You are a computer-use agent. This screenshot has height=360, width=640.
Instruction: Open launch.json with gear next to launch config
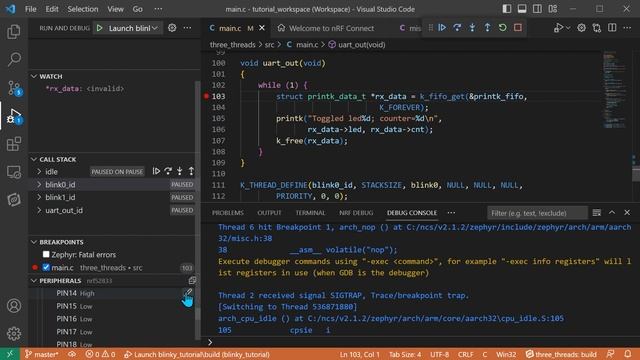pos(172,28)
